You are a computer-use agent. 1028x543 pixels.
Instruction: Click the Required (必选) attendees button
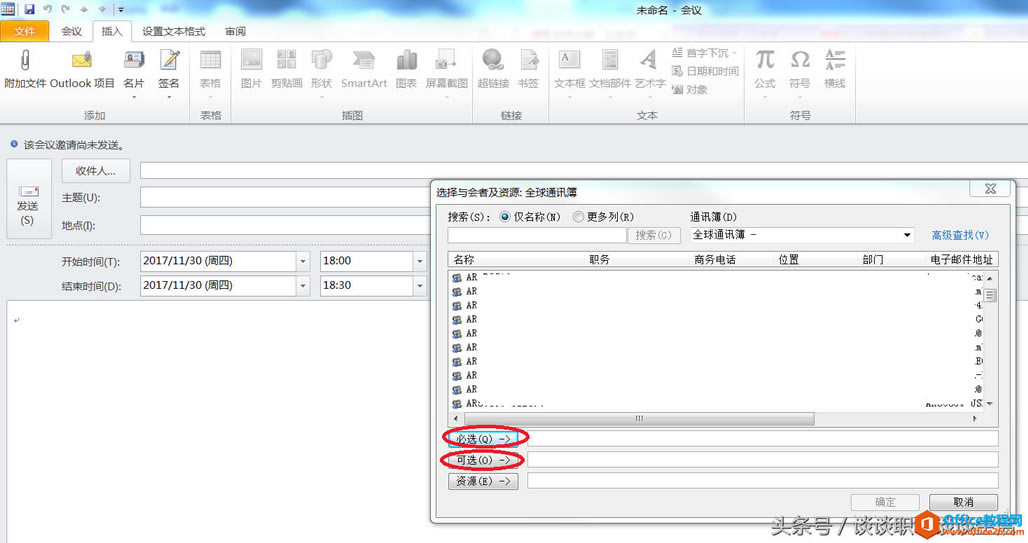(x=483, y=439)
